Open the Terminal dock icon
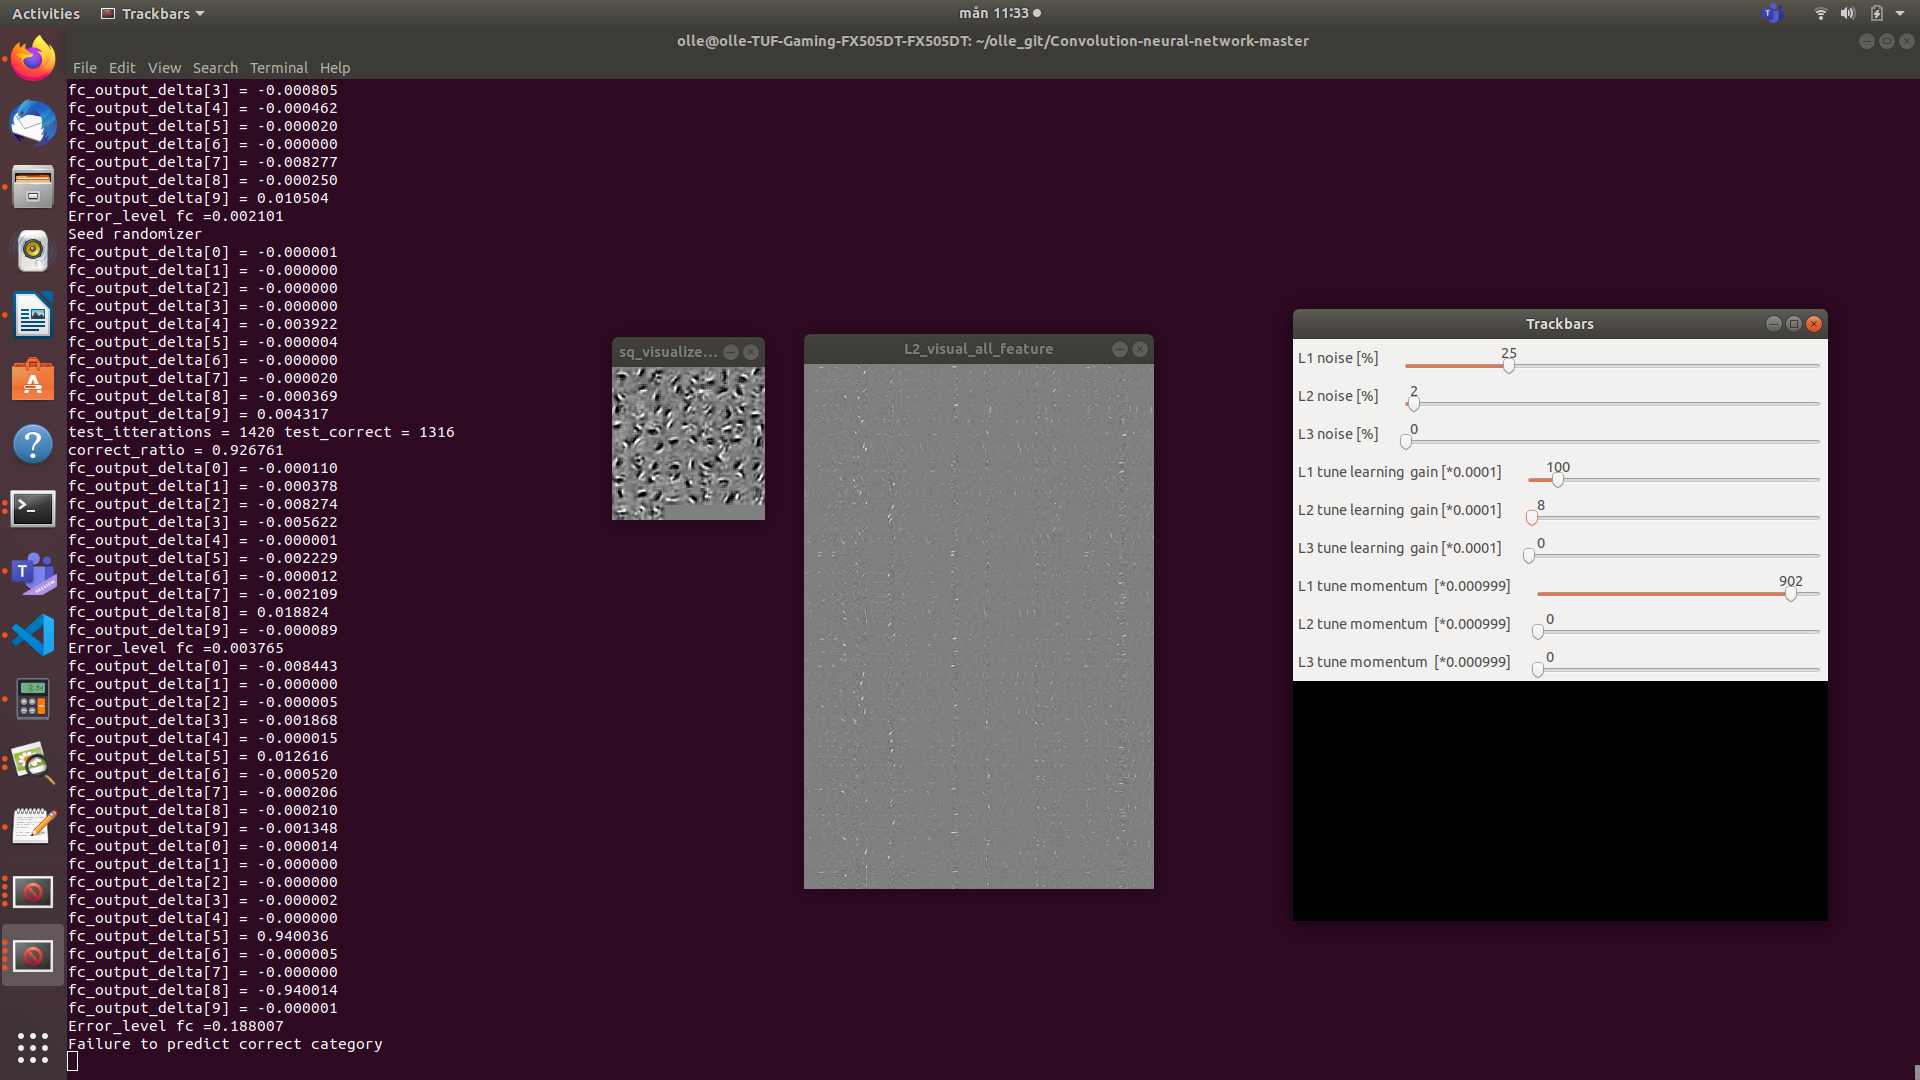1920x1080 pixels. pyautogui.click(x=33, y=508)
